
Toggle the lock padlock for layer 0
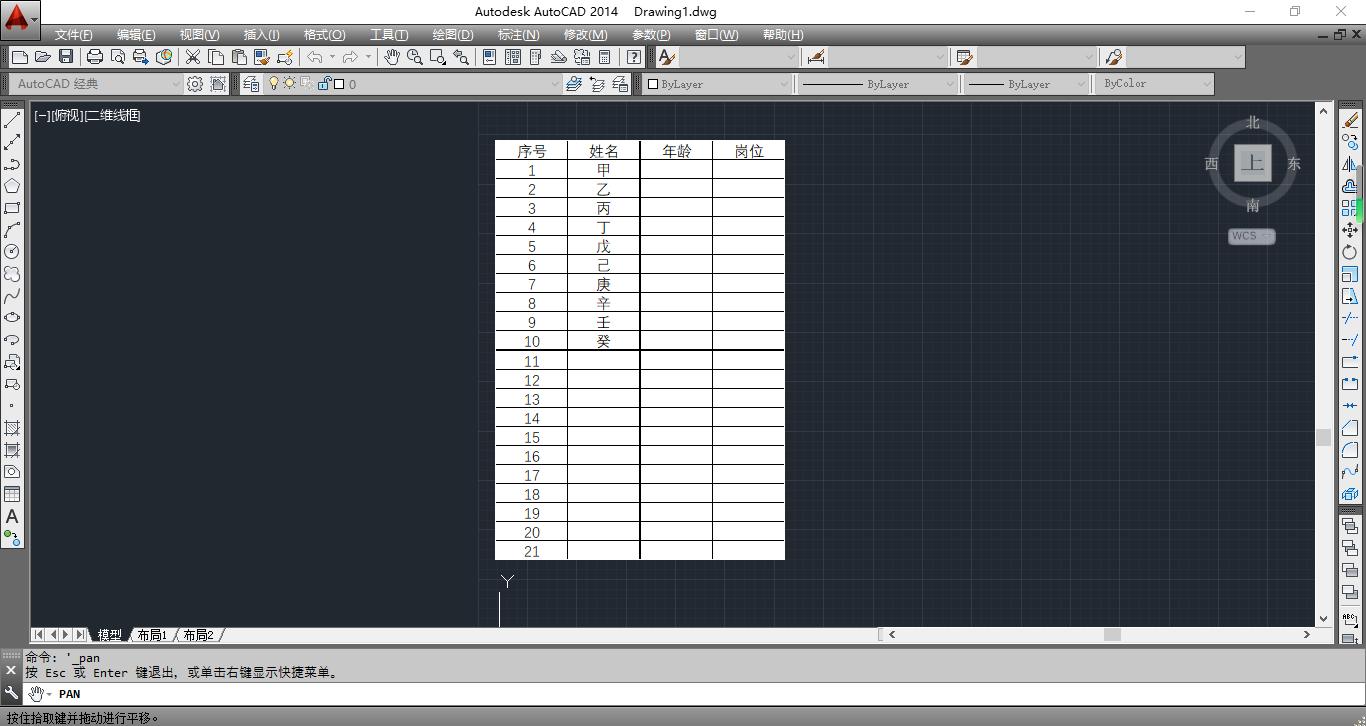324,83
